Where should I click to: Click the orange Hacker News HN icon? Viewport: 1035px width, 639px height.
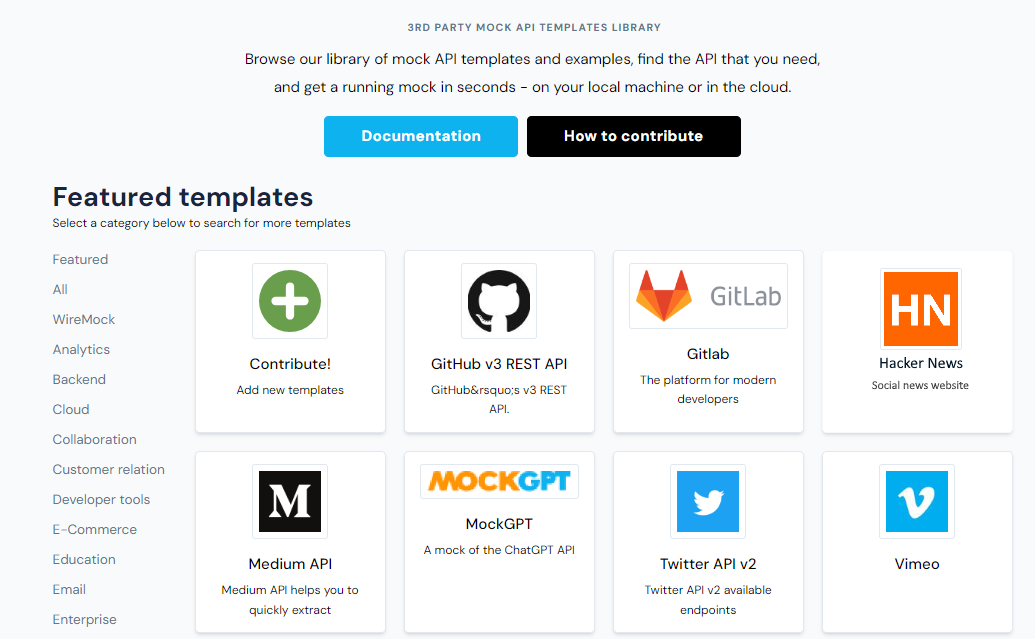[x=921, y=309]
